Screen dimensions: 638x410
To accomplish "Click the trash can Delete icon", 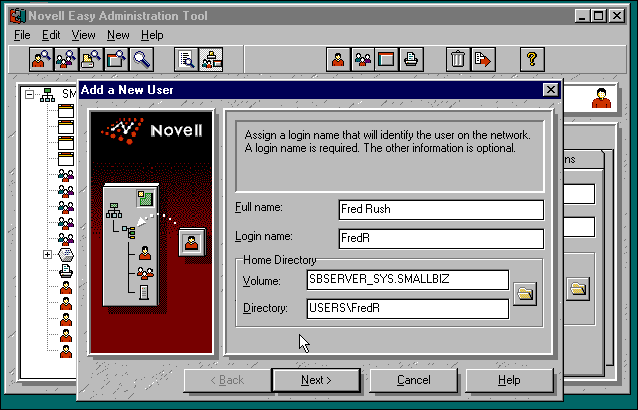I will (458, 59).
